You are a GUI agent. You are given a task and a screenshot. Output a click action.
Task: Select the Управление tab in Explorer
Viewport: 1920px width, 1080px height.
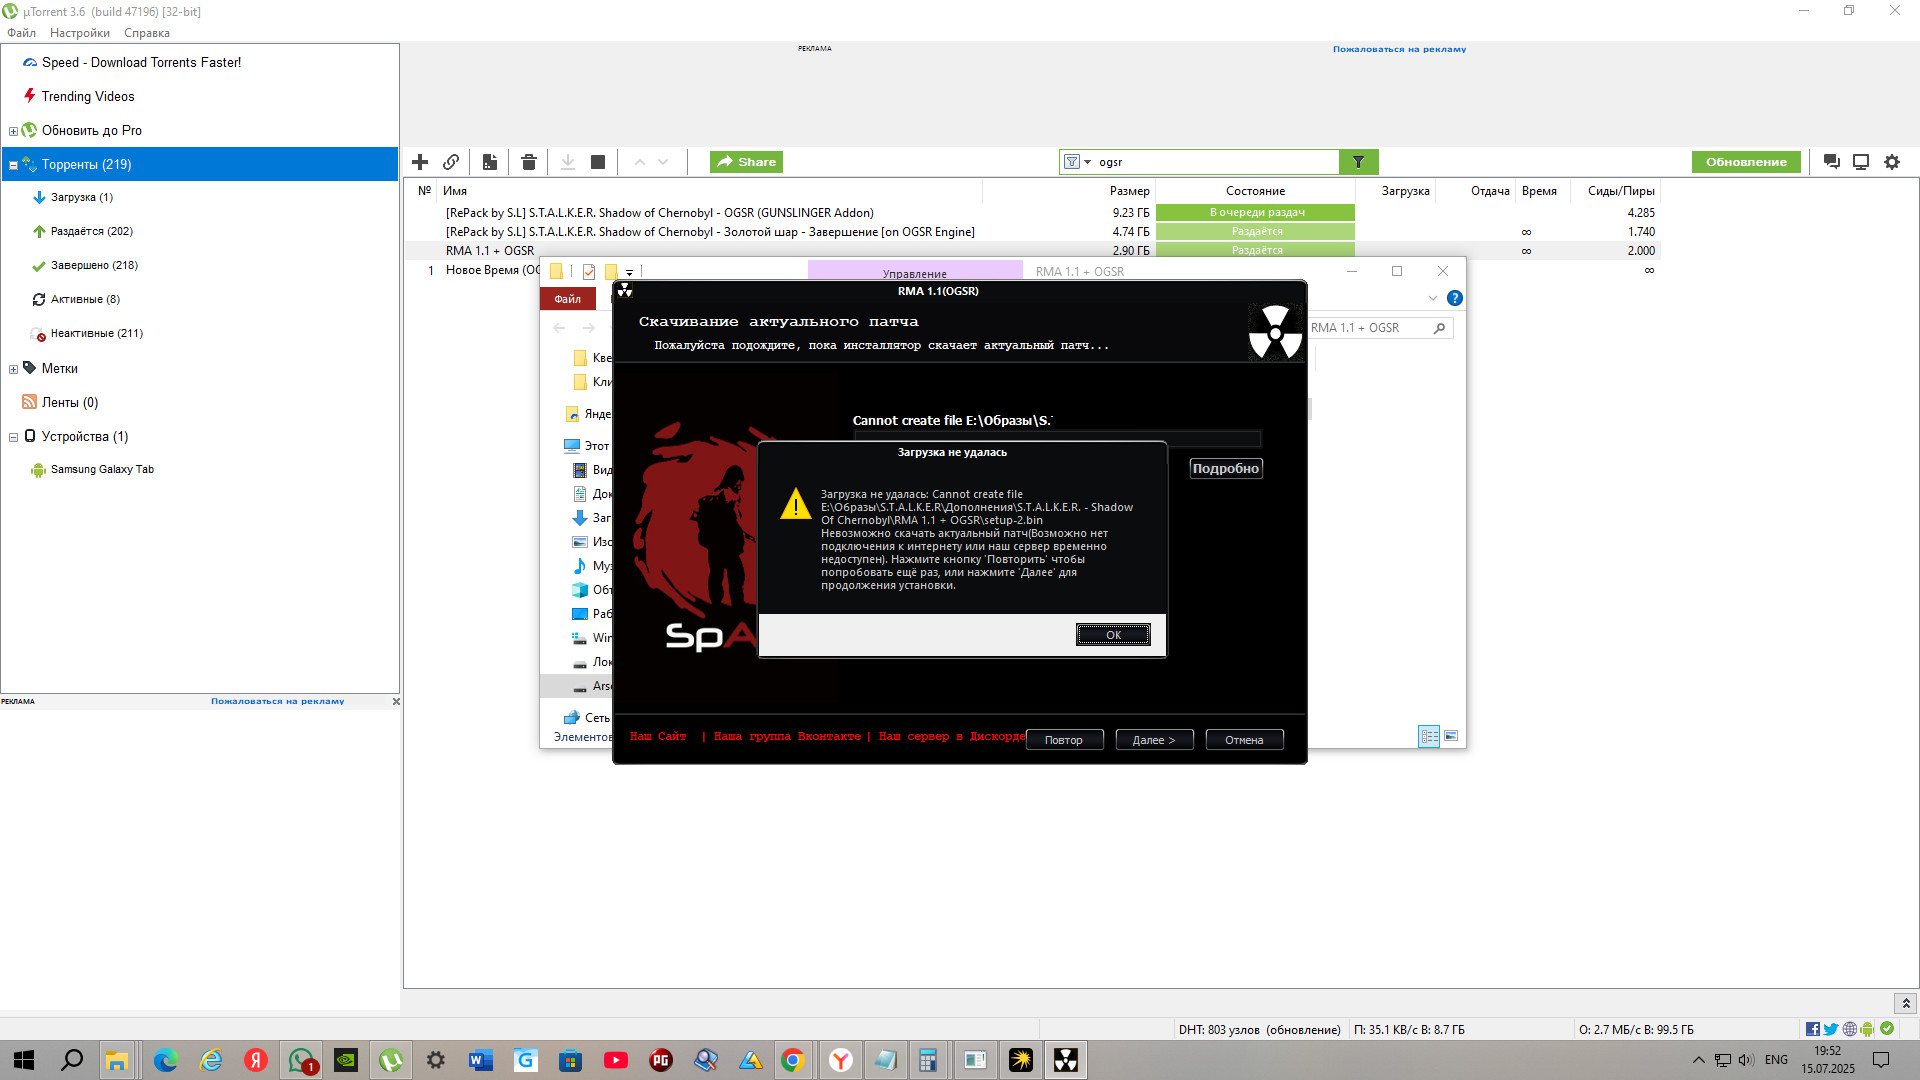pyautogui.click(x=915, y=271)
